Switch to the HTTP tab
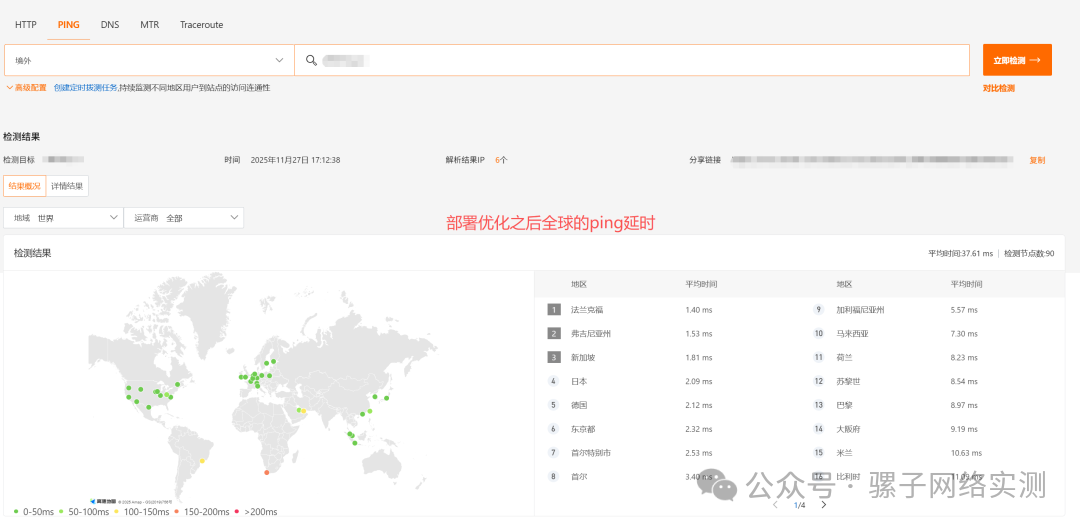The height and width of the screenshot is (528, 1080). pyautogui.click(x=25, y=24)
